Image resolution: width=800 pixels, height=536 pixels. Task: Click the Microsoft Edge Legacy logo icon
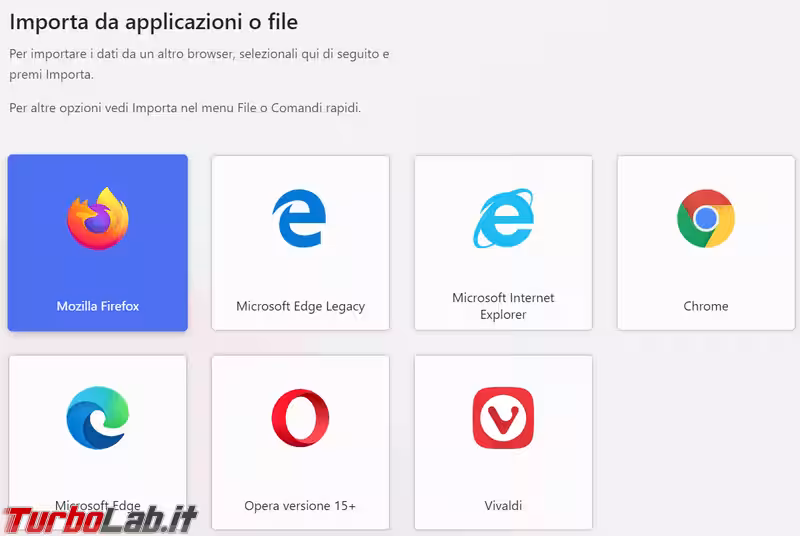click(x=300, y=220)
